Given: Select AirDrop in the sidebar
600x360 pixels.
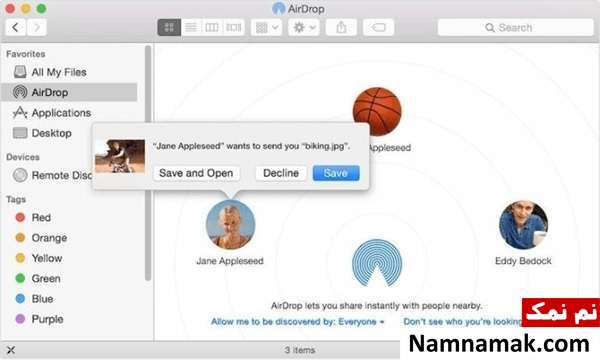Looking at the screenshot, I should click(69, 92).
